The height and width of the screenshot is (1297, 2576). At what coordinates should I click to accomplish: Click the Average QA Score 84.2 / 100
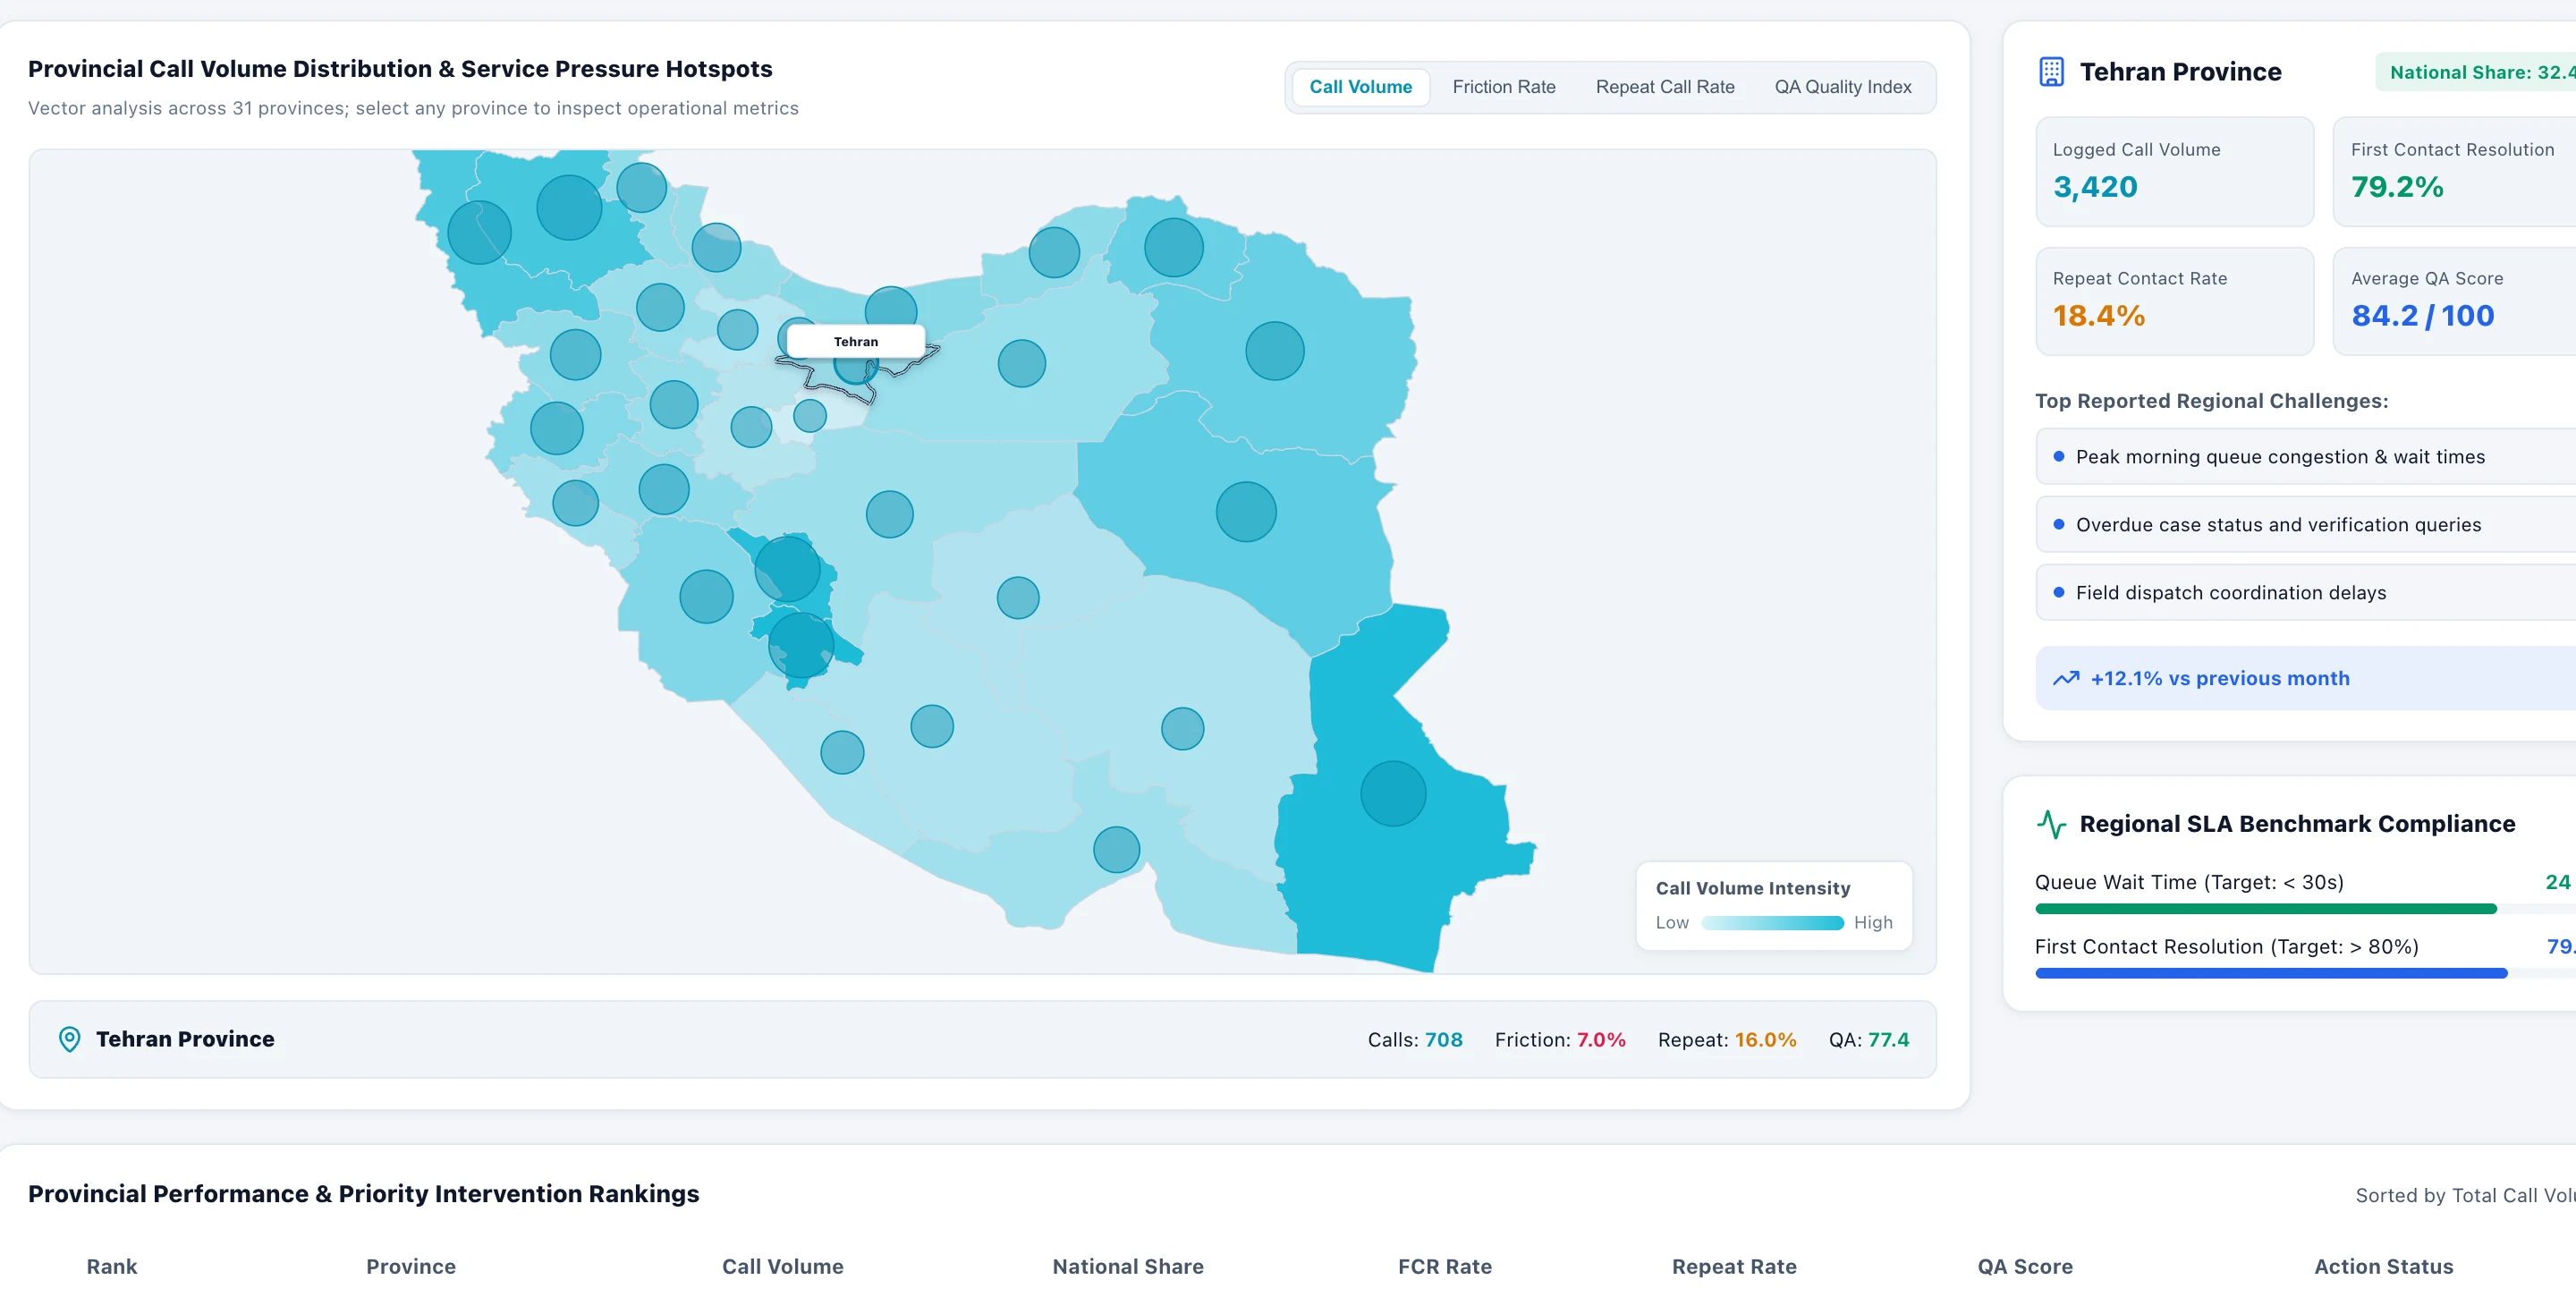coord(2422,316)
